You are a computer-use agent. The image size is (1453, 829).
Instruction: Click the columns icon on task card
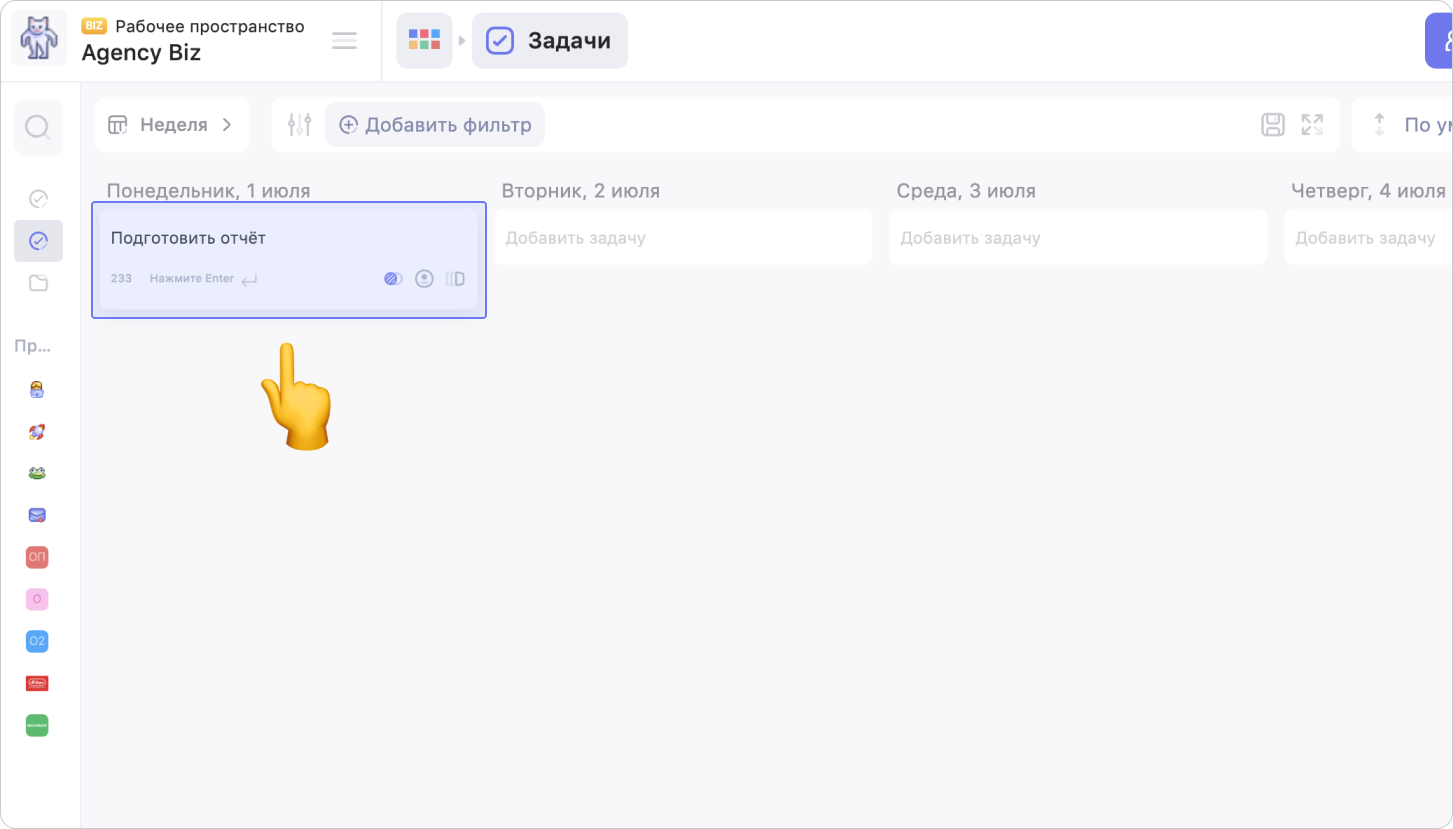click(x=455, y=279)
